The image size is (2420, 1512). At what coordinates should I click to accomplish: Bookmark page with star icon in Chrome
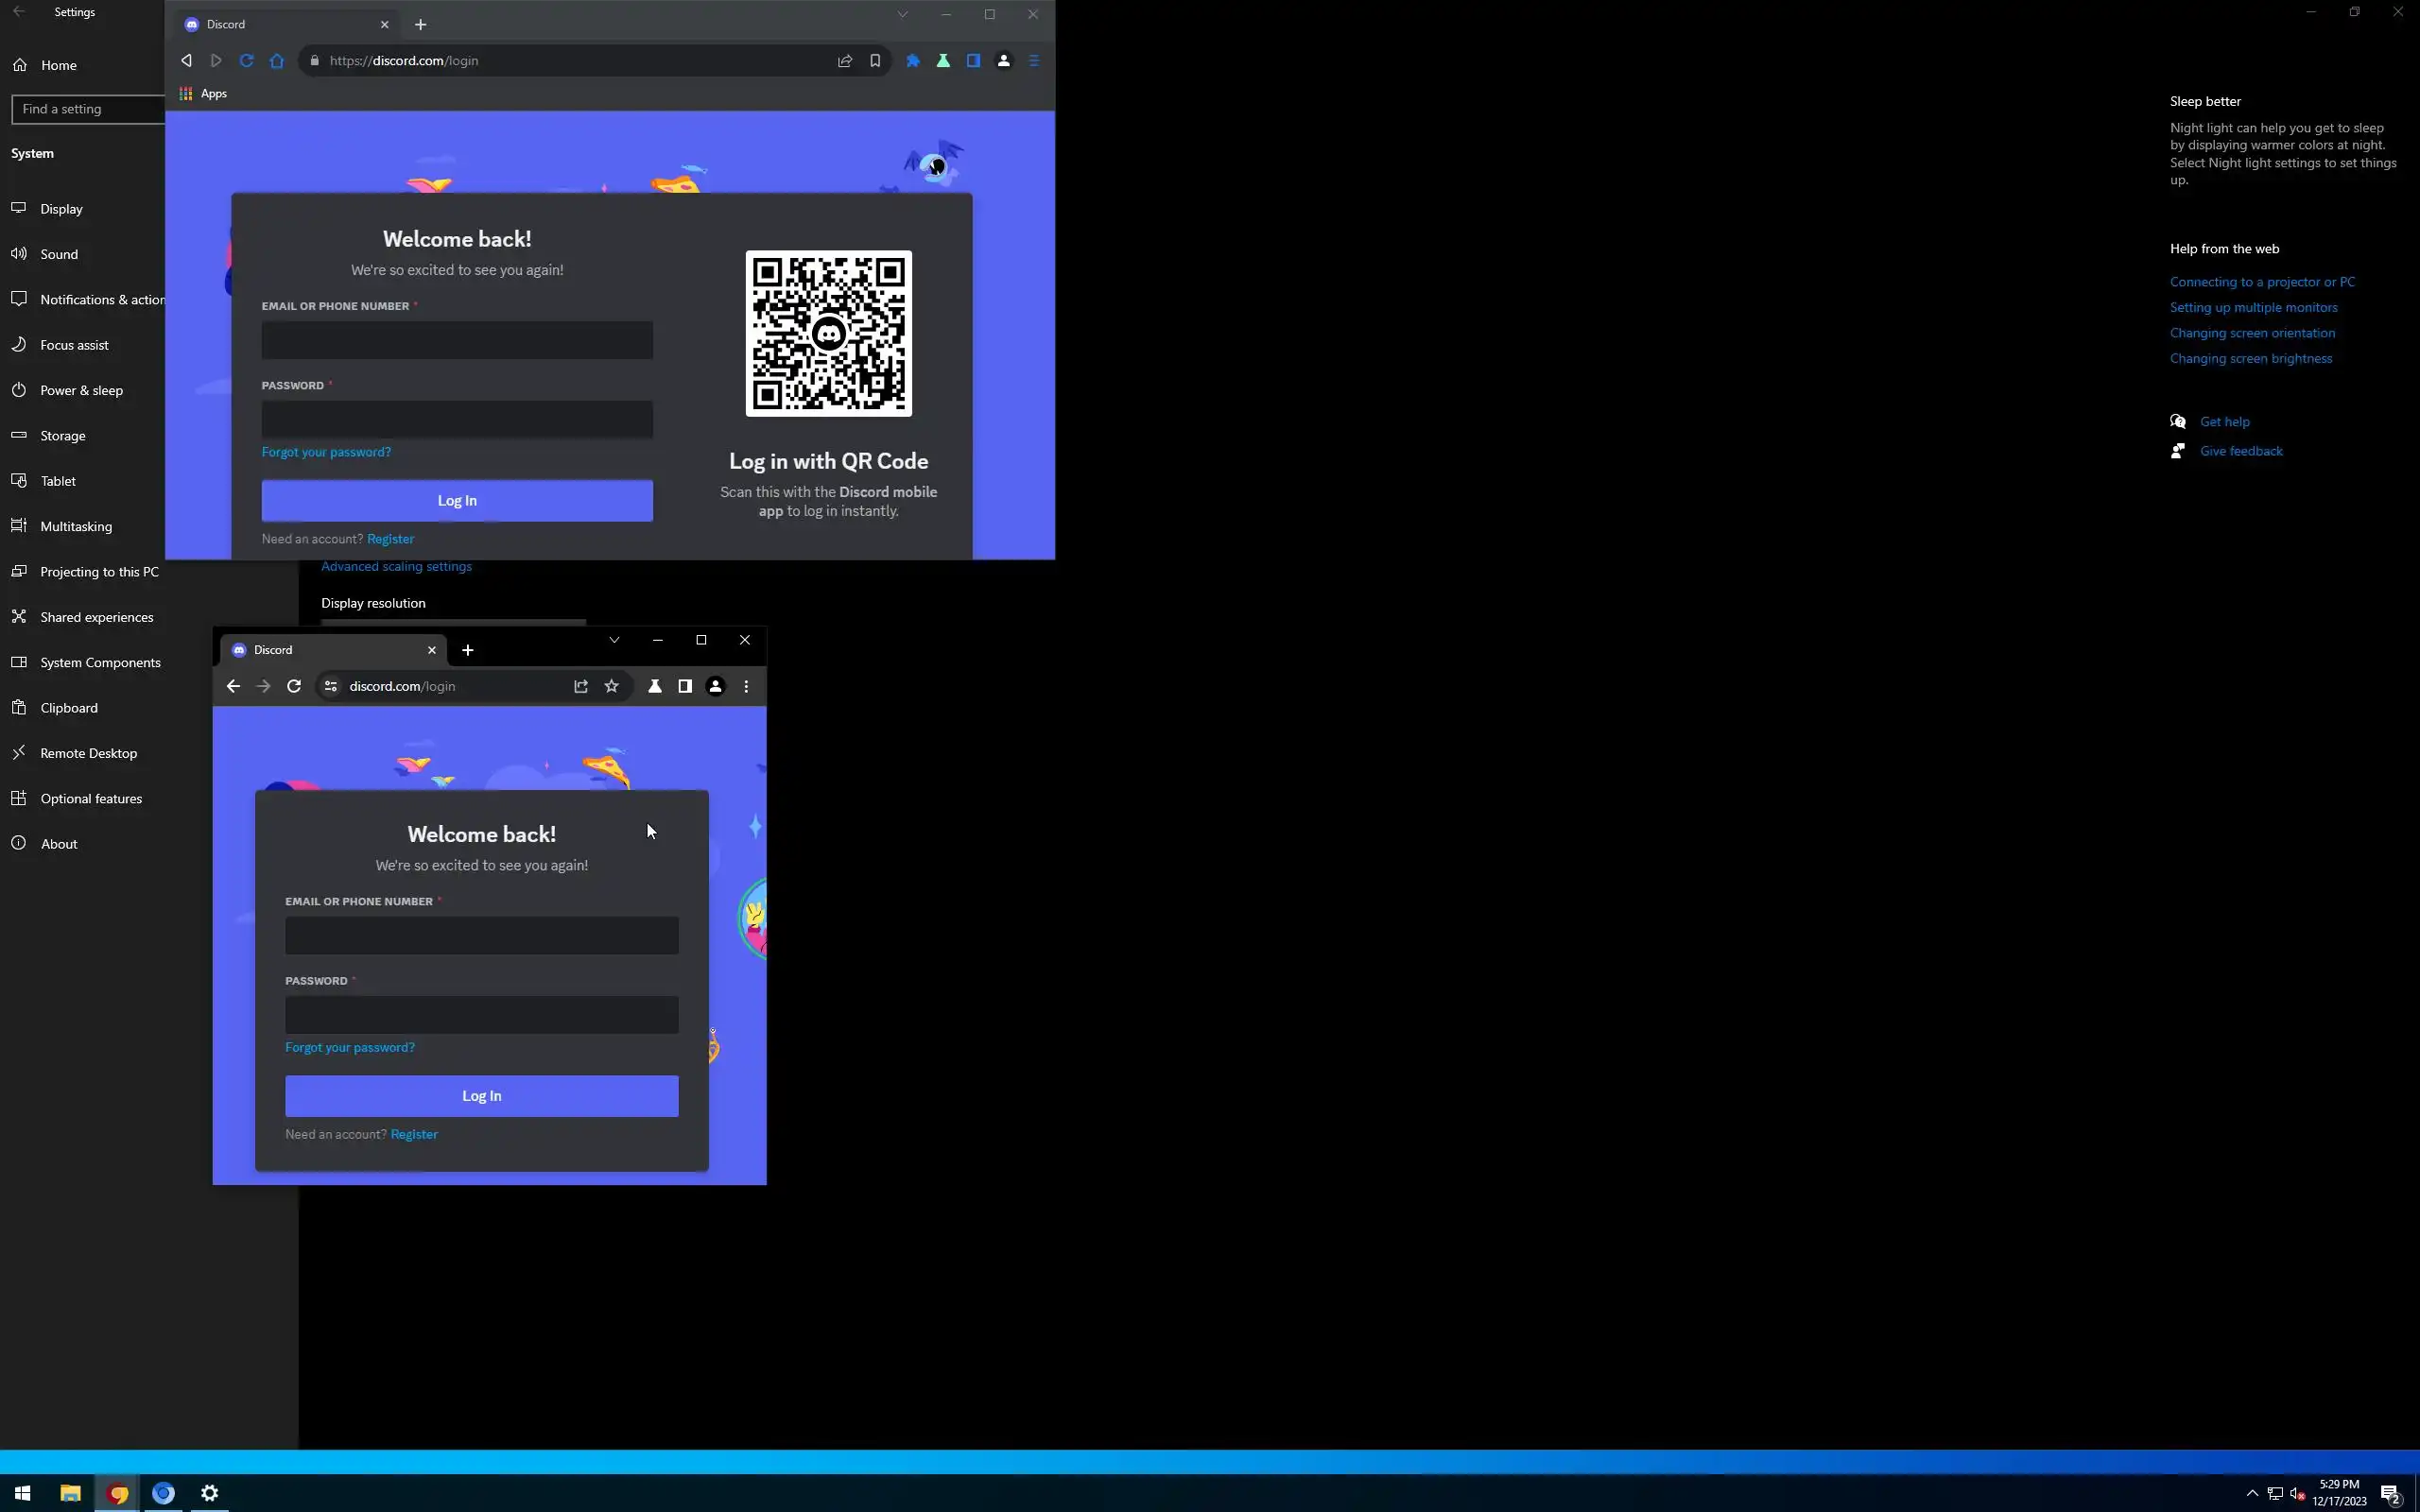(612, 686)
